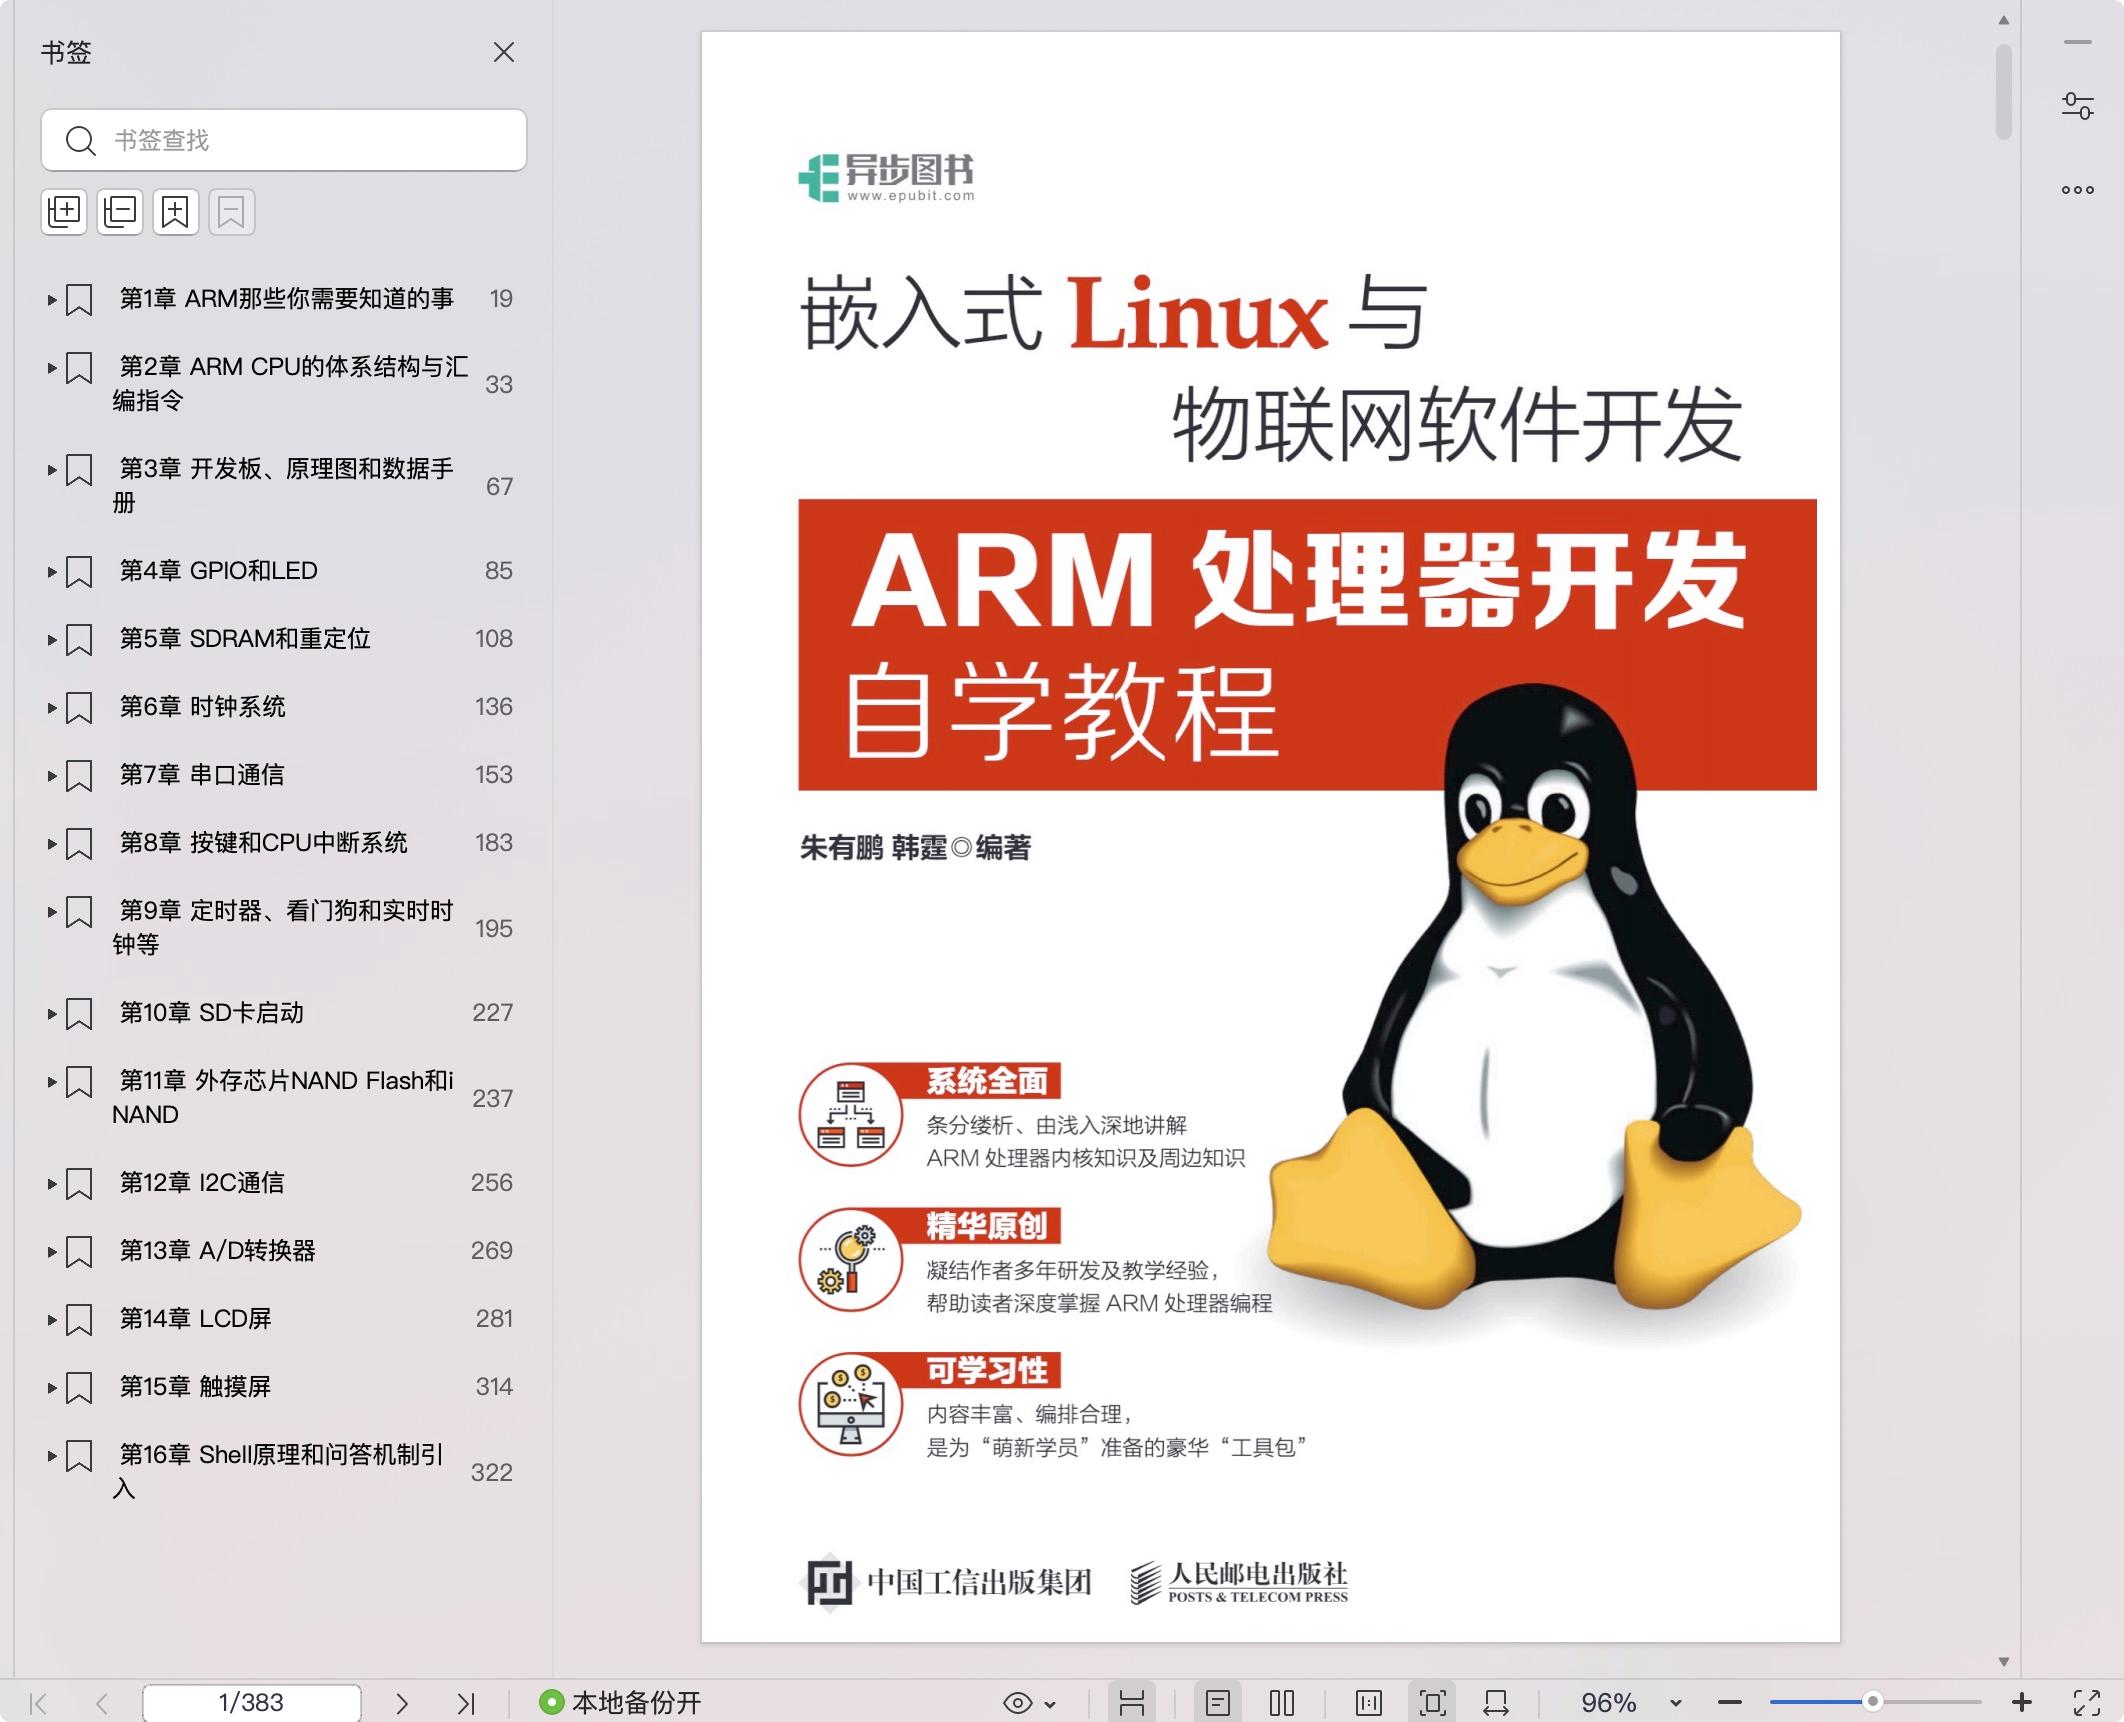Expand all bookmarks with the plus icon
The height and width of the screenshot is (1722, 2124).
[x=65, y=212]
